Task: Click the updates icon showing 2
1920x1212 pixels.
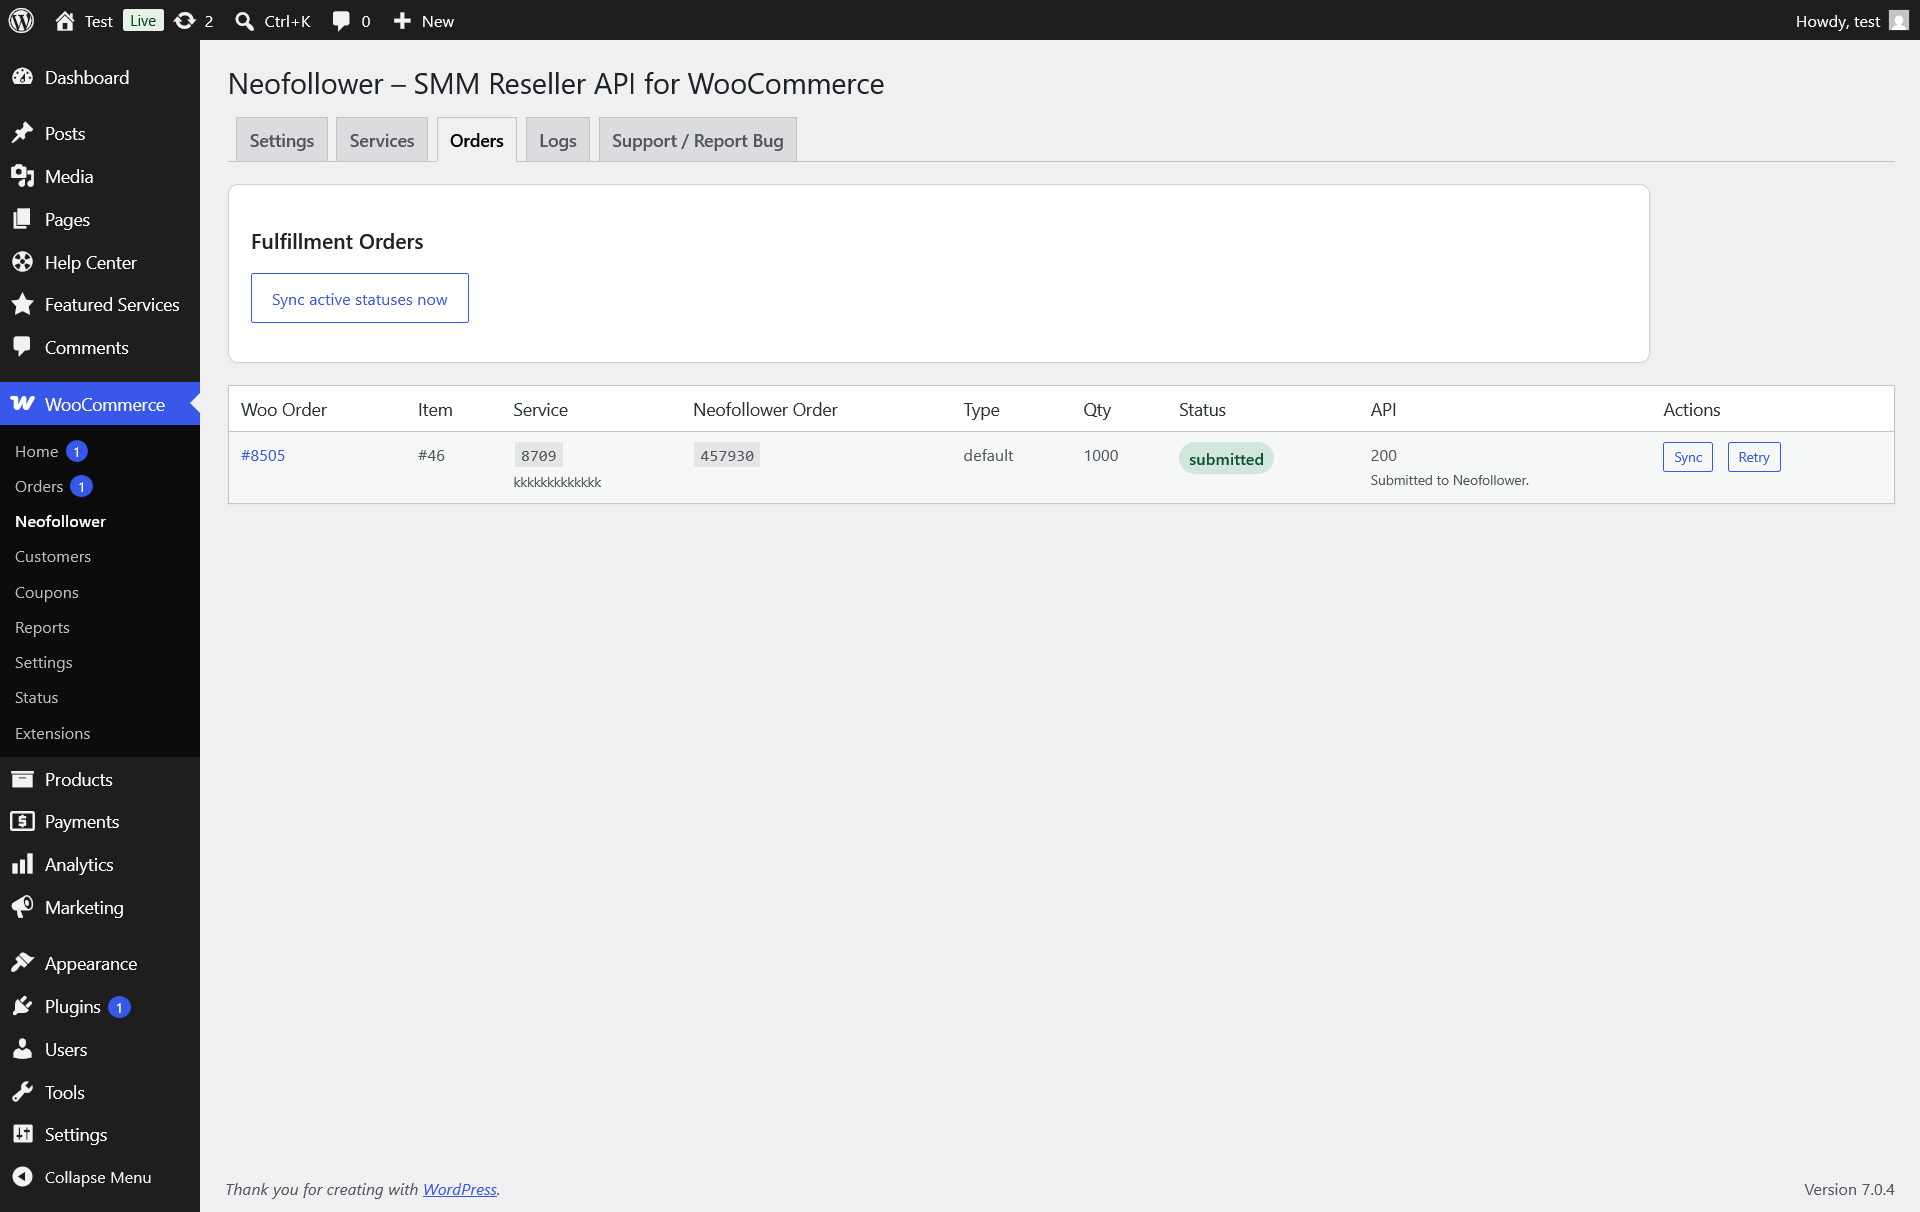Action: [185, 21]
